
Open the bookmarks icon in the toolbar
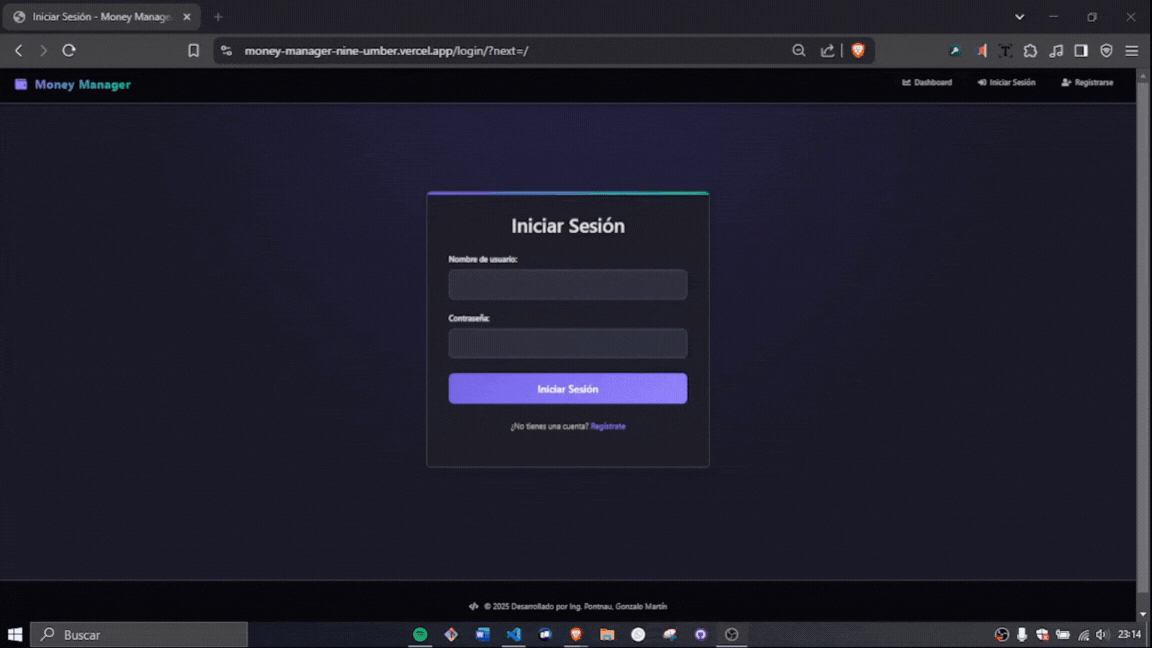tap(193, 50)
